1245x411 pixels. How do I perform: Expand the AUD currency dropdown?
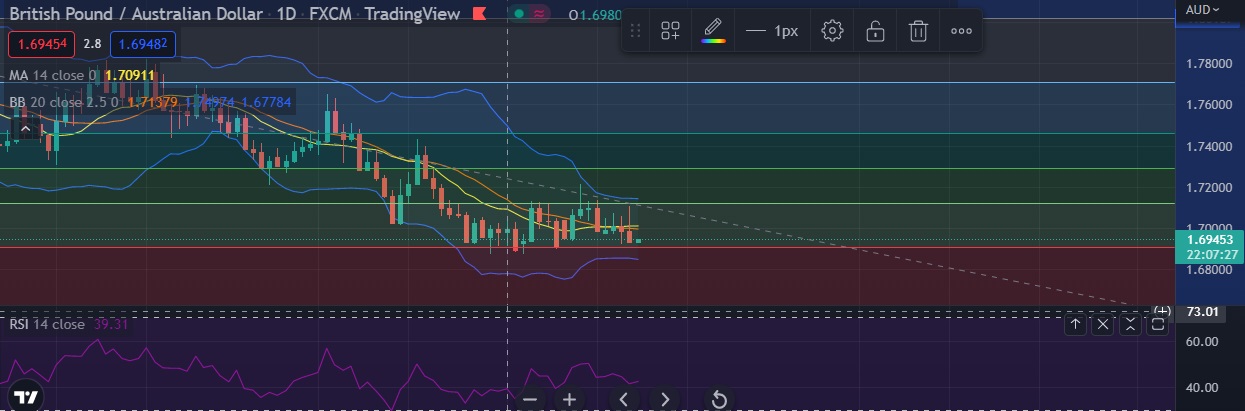[1202, 10]
